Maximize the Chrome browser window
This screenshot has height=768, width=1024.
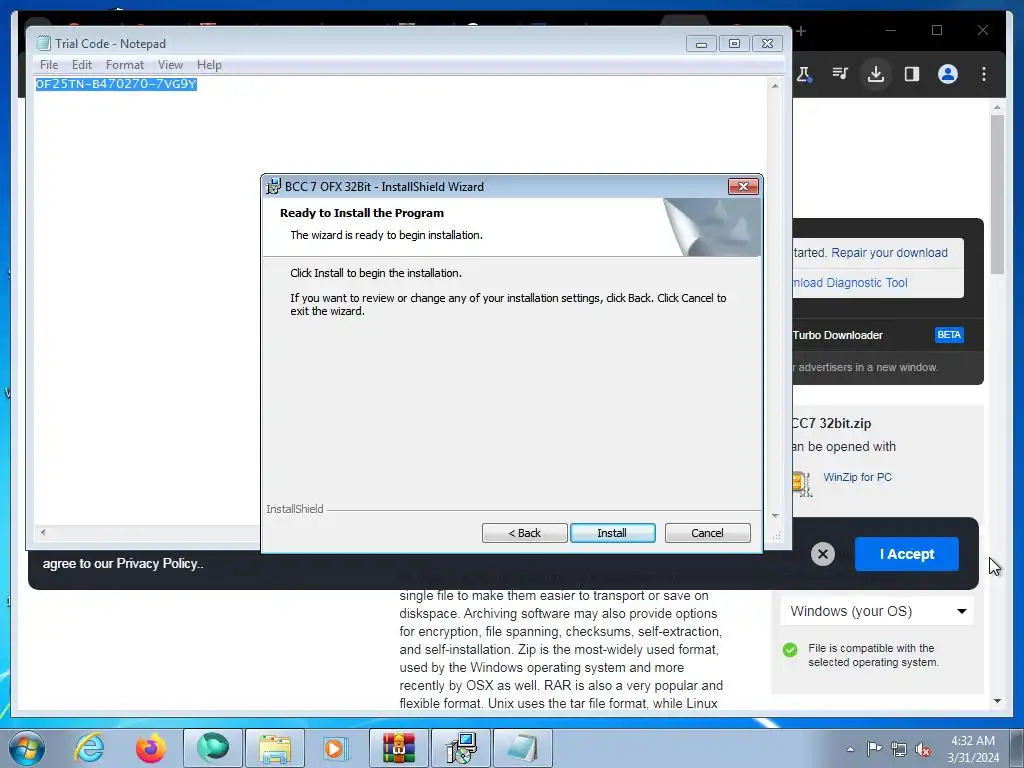937,31
